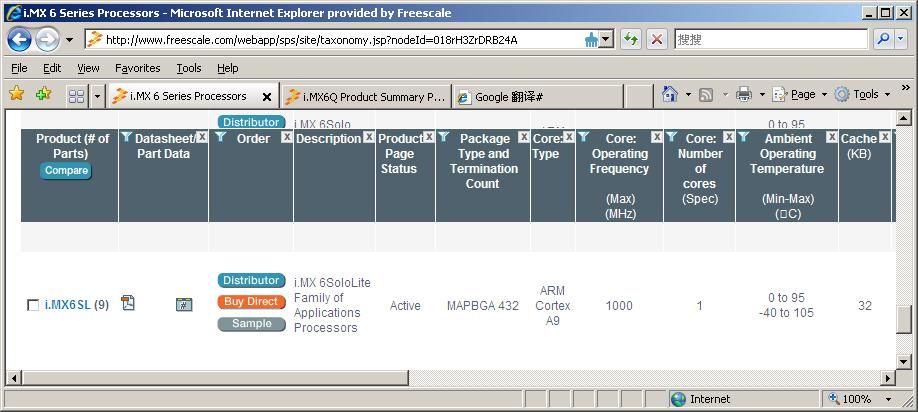Open the tab list dropdown arrow
The width and height of the screenshot is (918, 412).
[97, 96]
